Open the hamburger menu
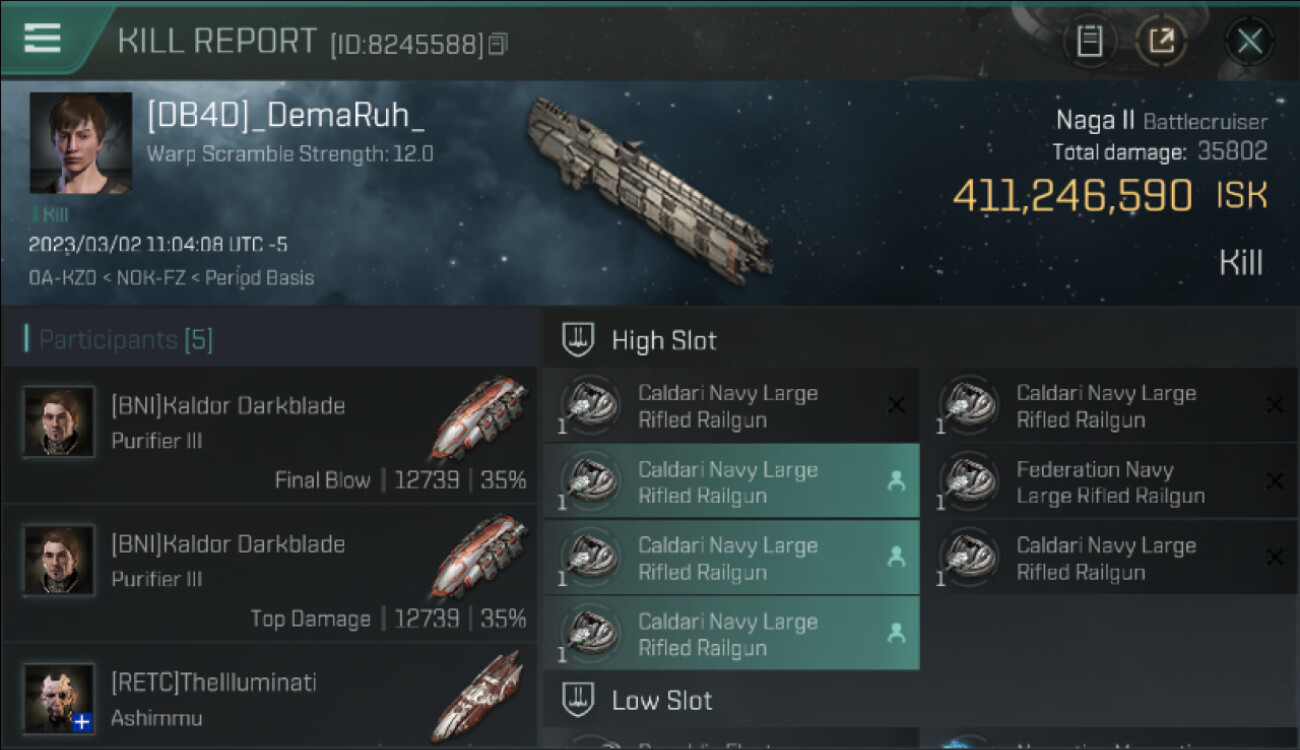Image resolution: width=1300 pixels, height=750 pixels. click(x=42, y=38)
